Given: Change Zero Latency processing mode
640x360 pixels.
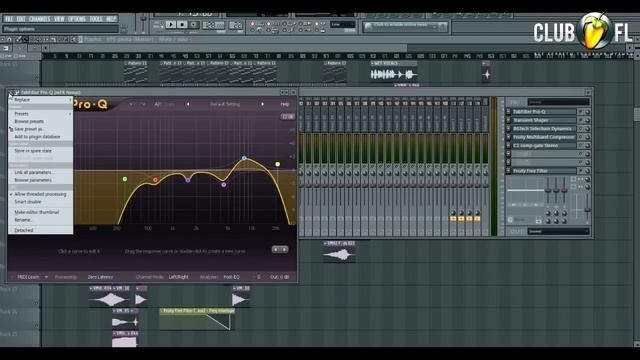Looking at the screenshot, I should pos(100,277).
